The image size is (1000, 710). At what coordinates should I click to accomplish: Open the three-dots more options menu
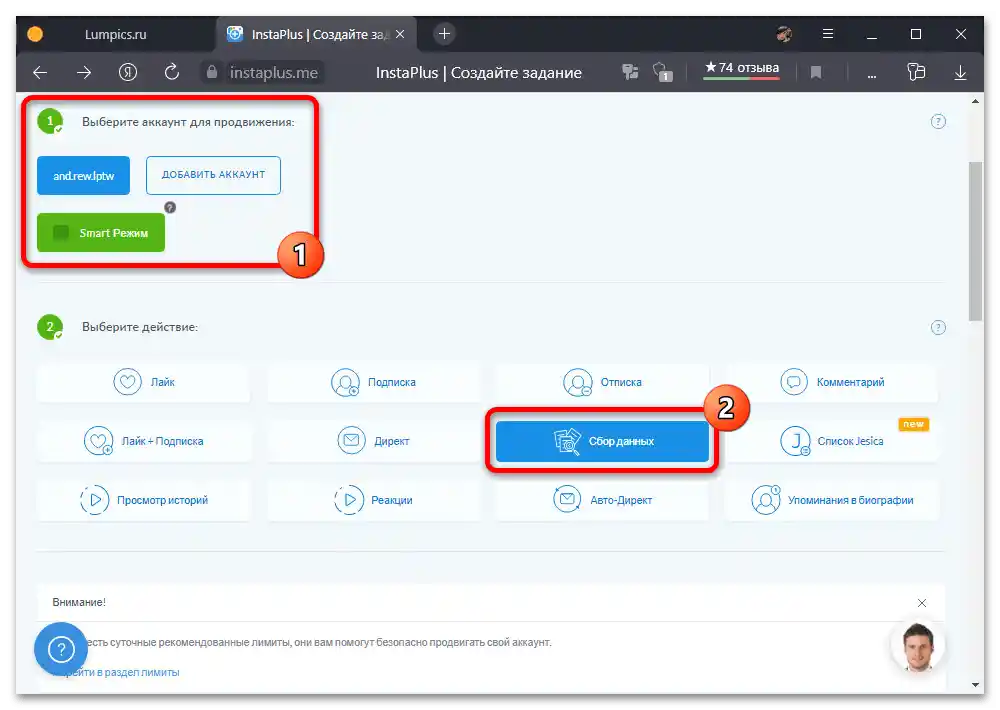(872, 75)
